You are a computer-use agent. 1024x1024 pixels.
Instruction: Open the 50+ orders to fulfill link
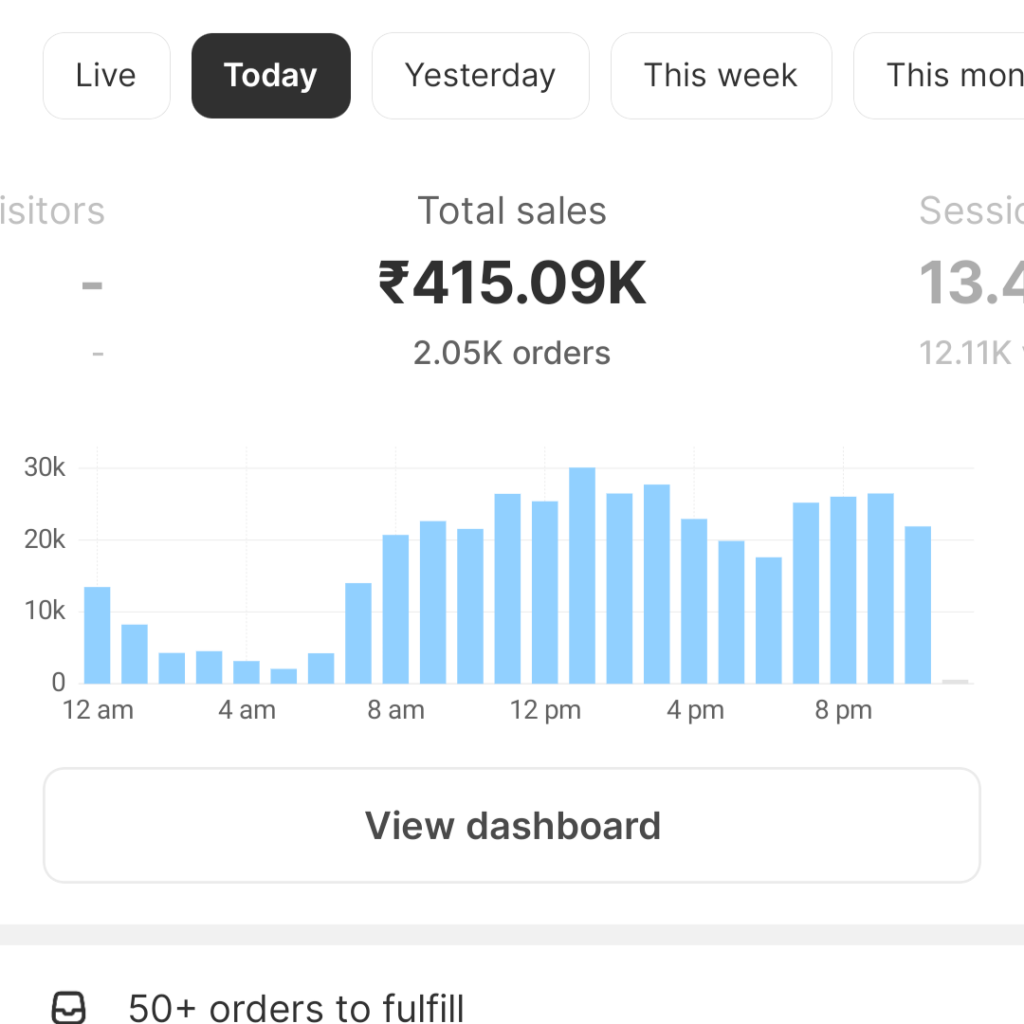tap(296, 1007)
